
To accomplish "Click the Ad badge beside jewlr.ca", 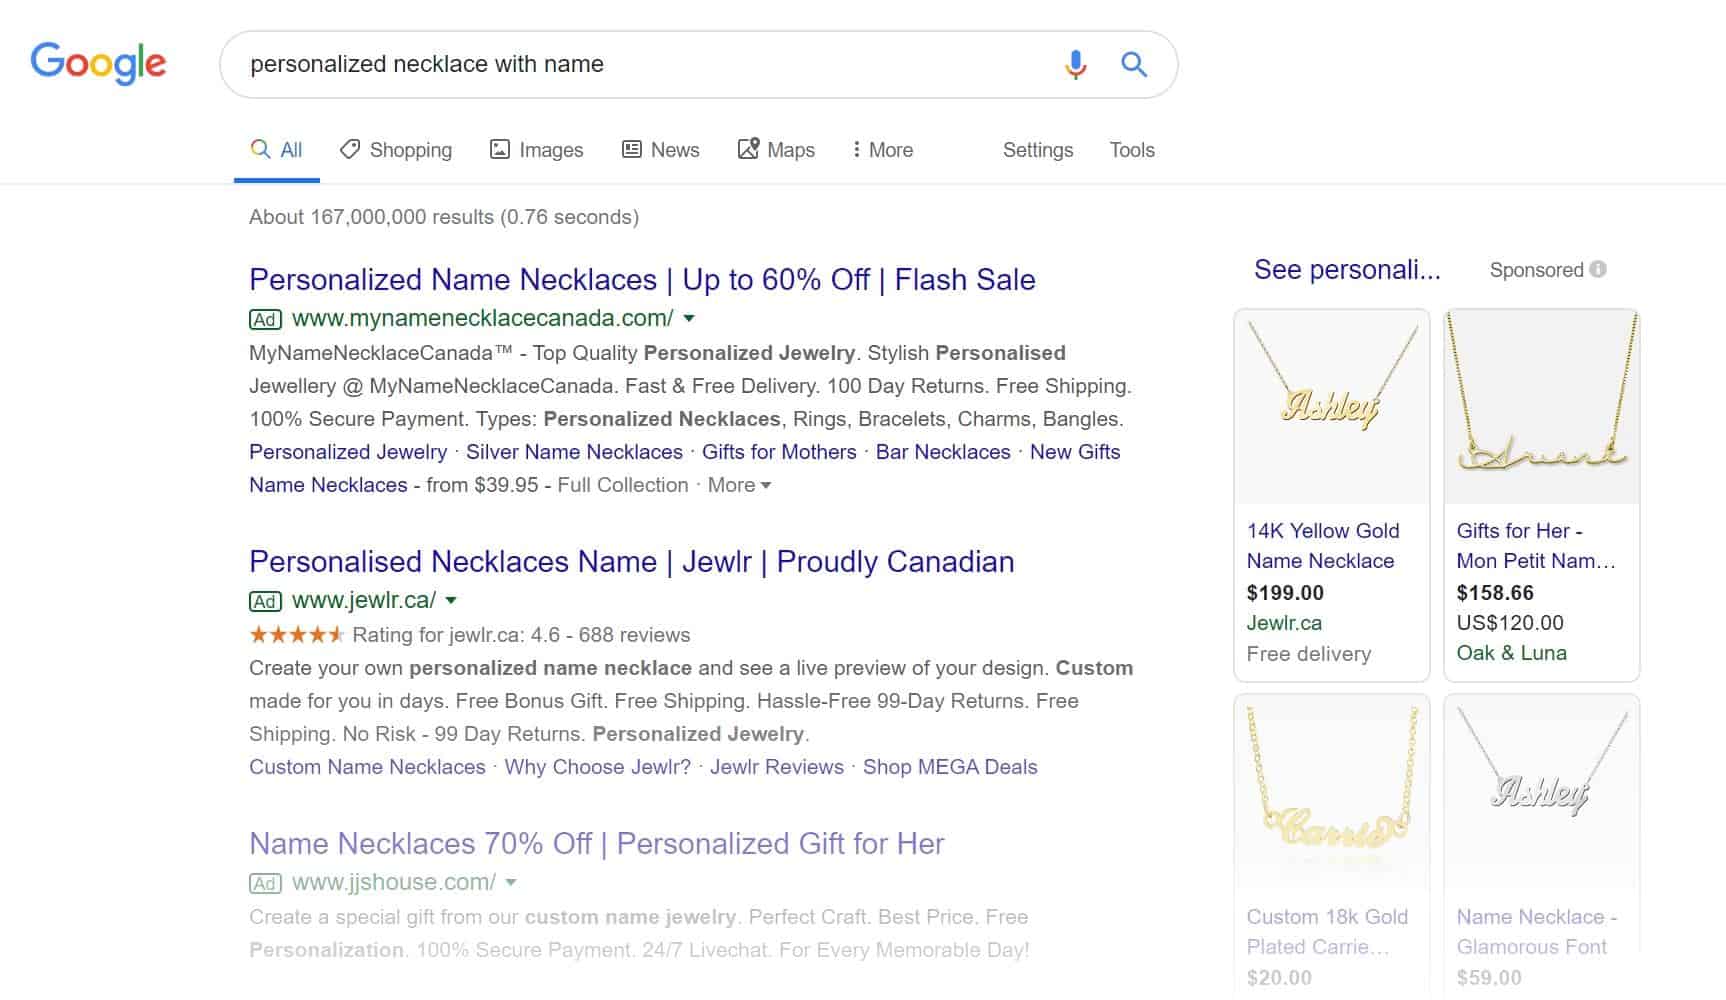I will pyautogui.click(x=265, y=601).
